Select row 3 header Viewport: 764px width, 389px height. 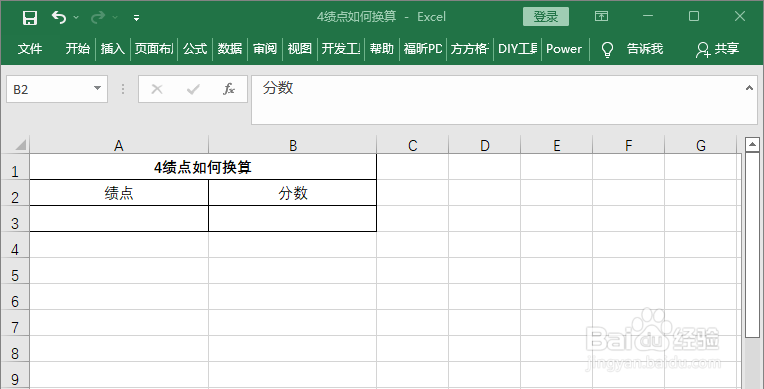(x=15, y=219)
